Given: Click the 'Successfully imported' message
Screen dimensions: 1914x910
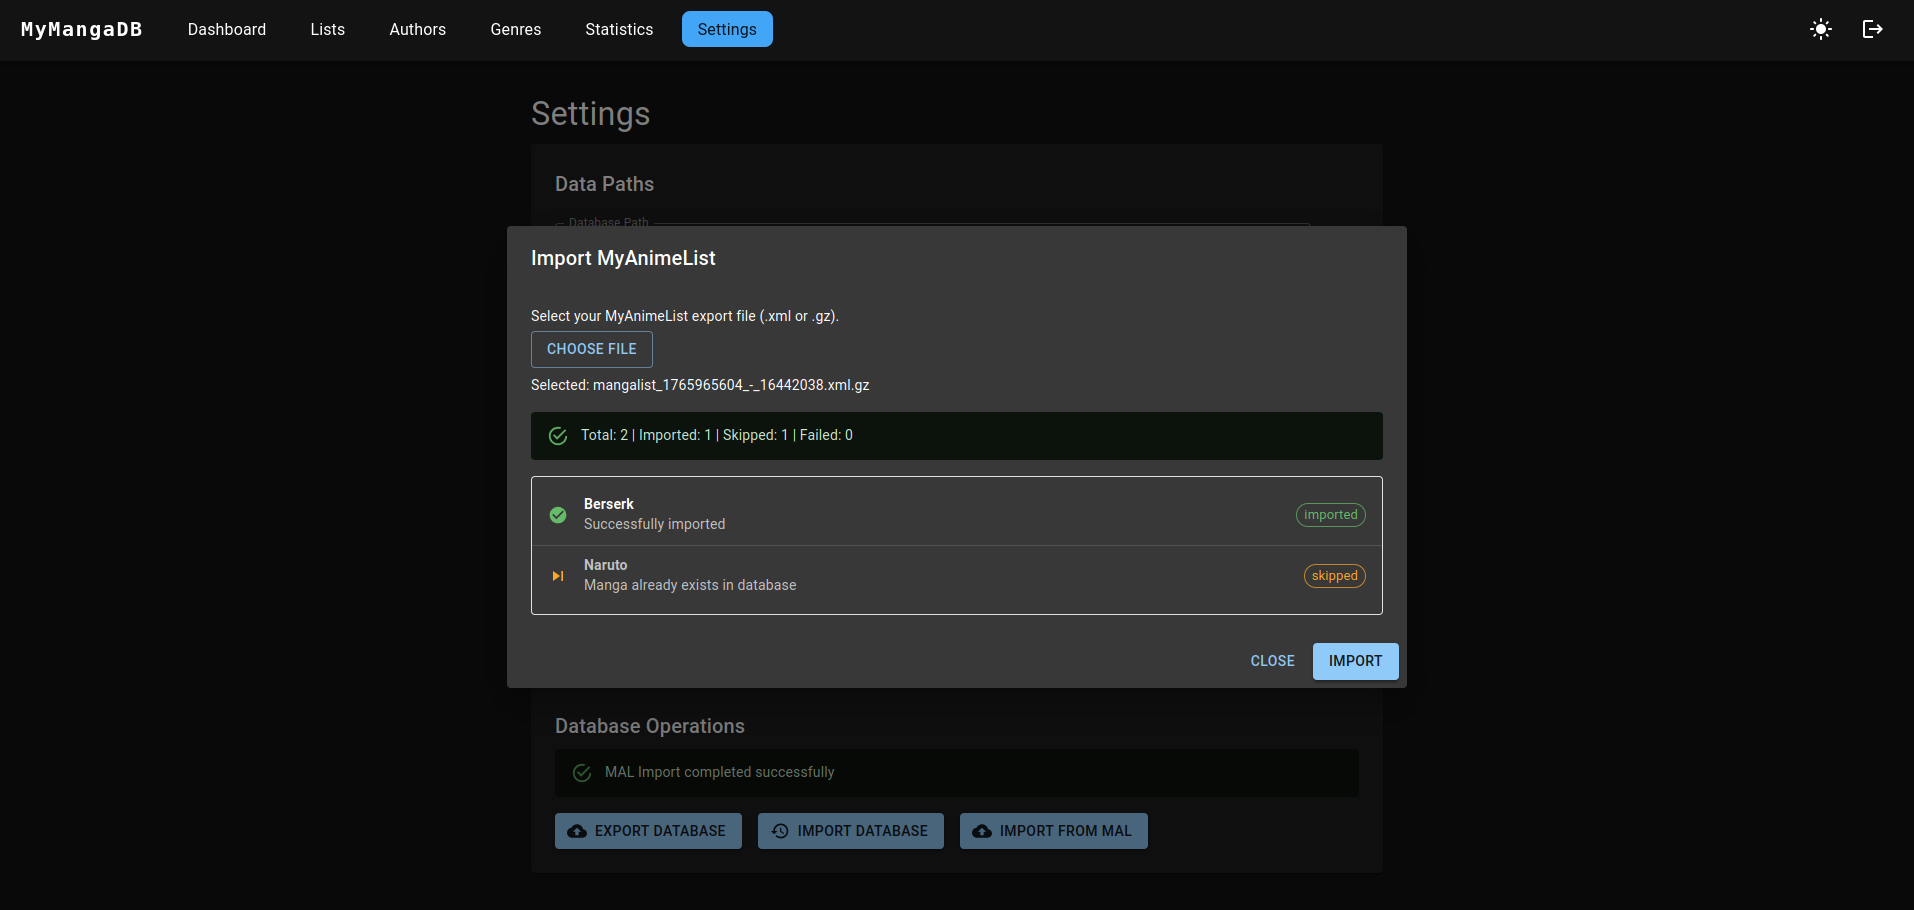Looking at the screenshot, I should 655,524.
